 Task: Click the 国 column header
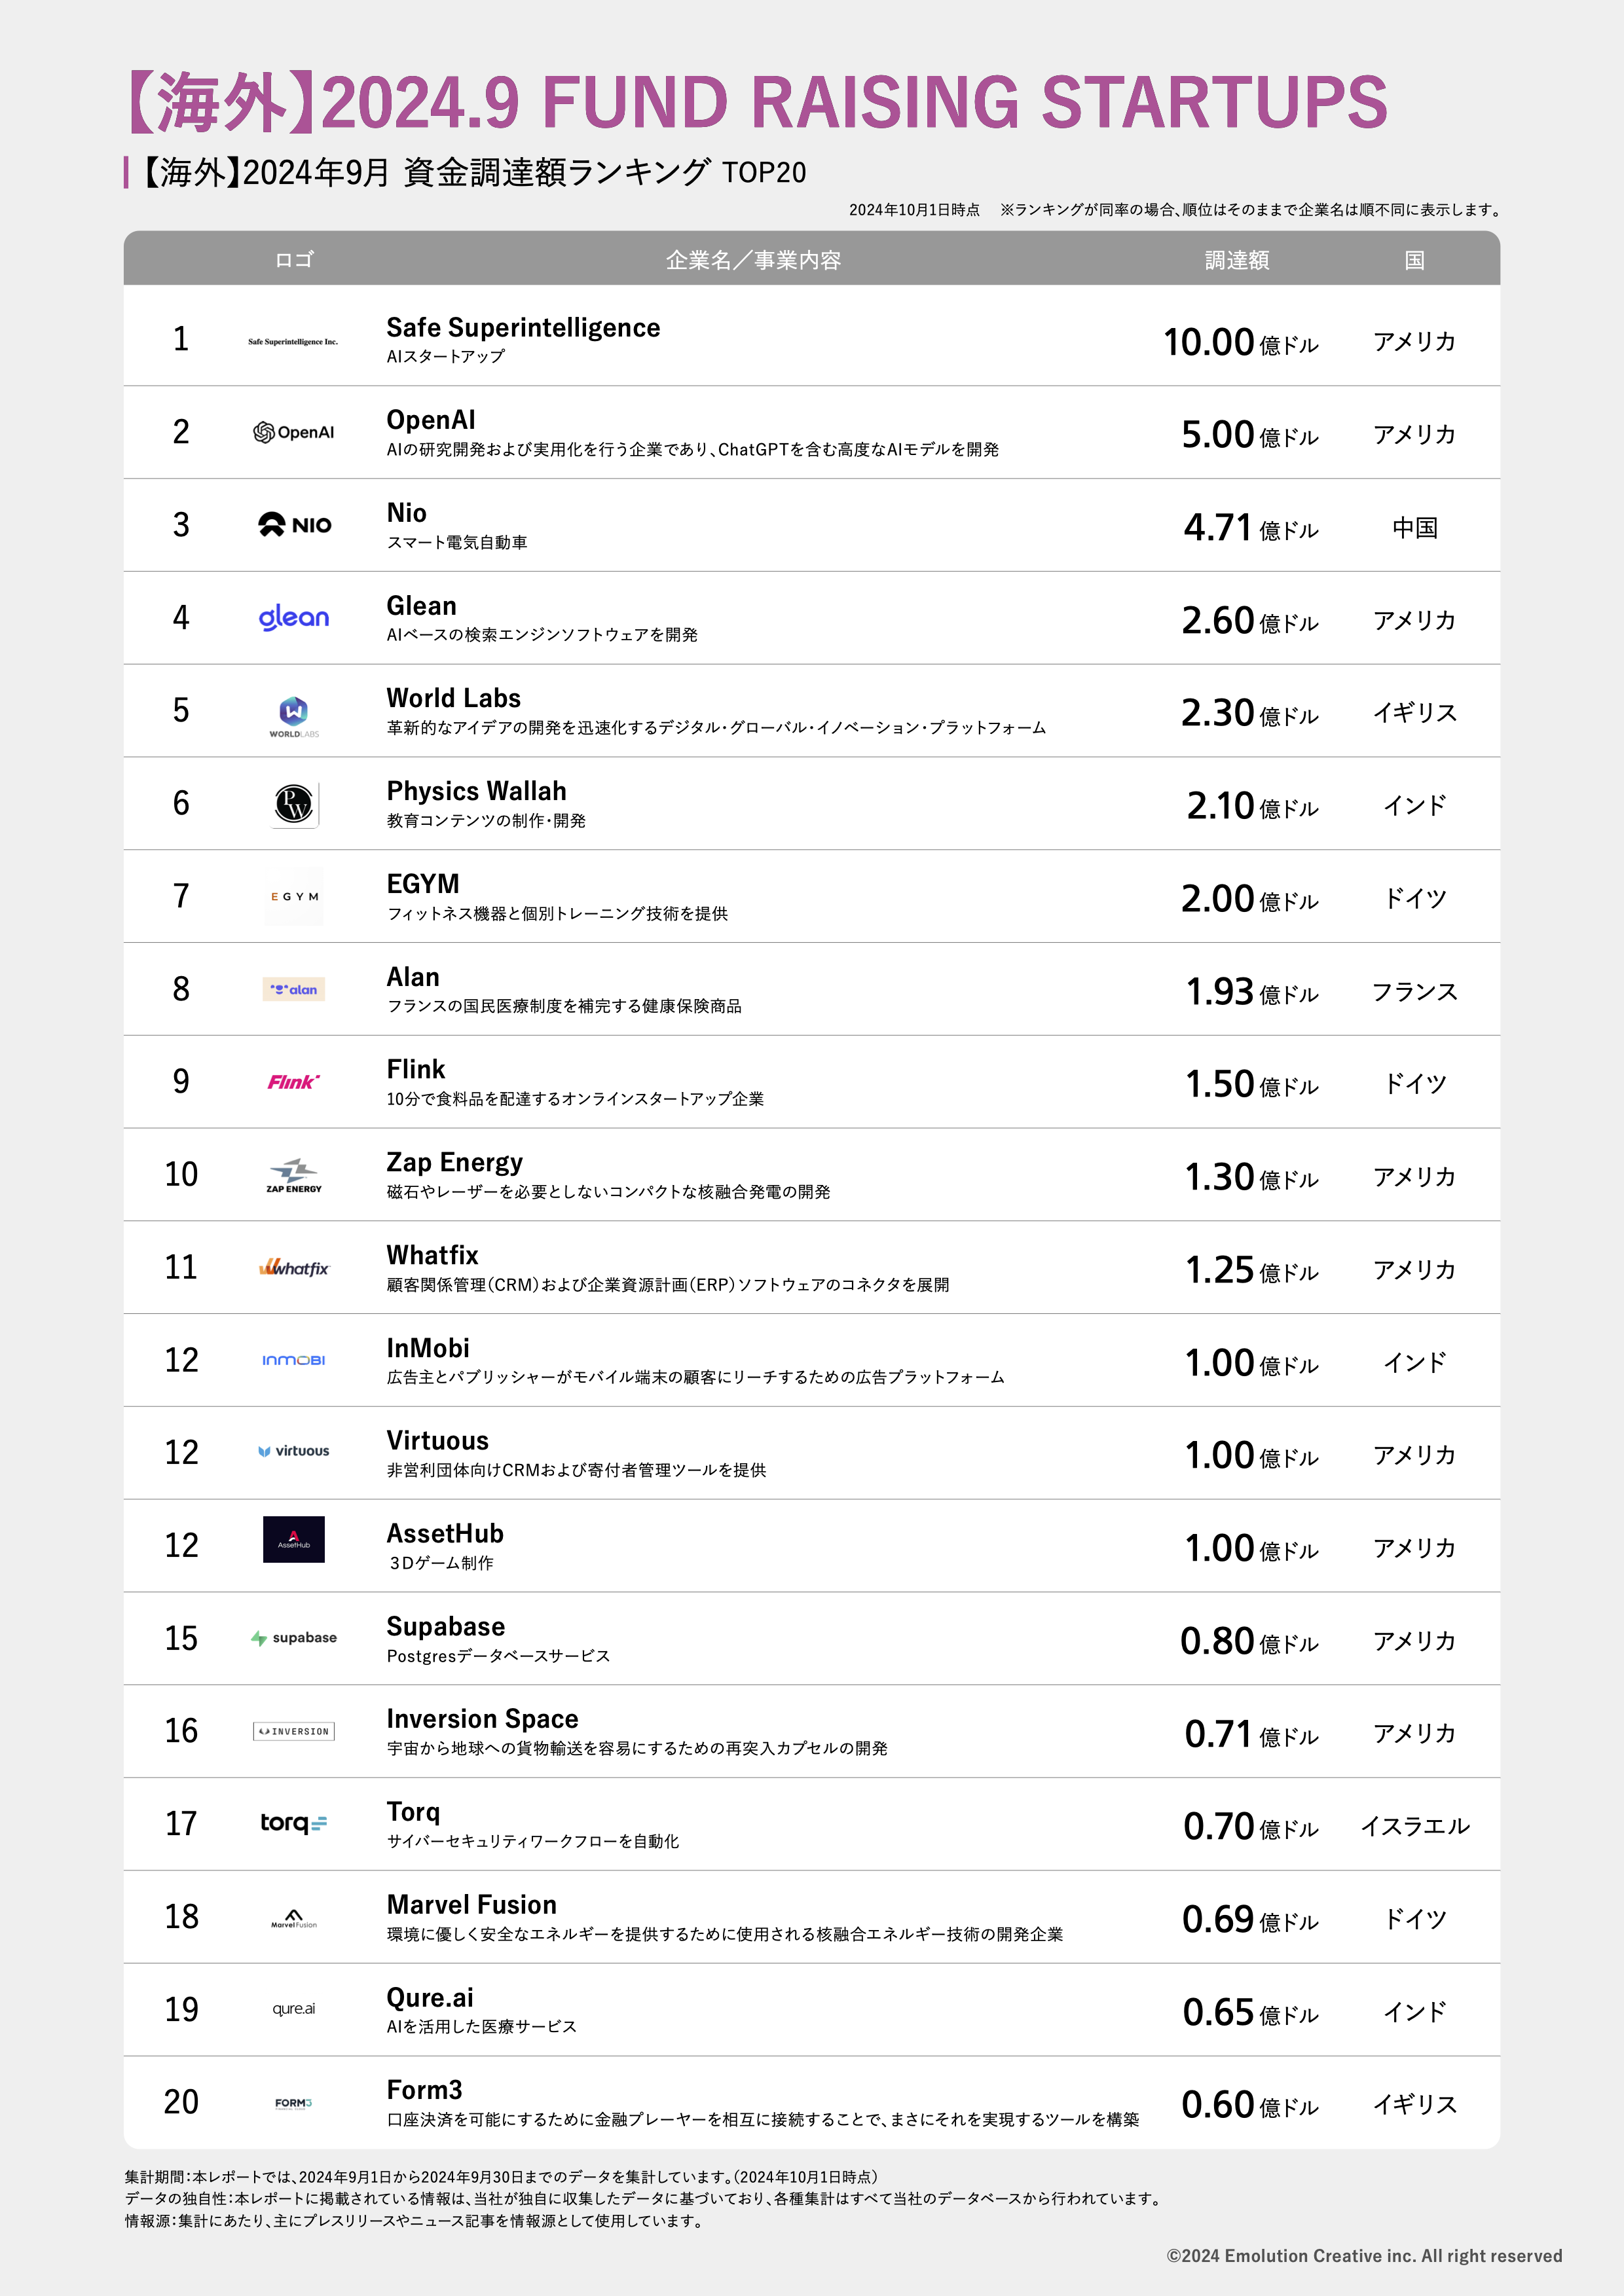point(1414,260)
